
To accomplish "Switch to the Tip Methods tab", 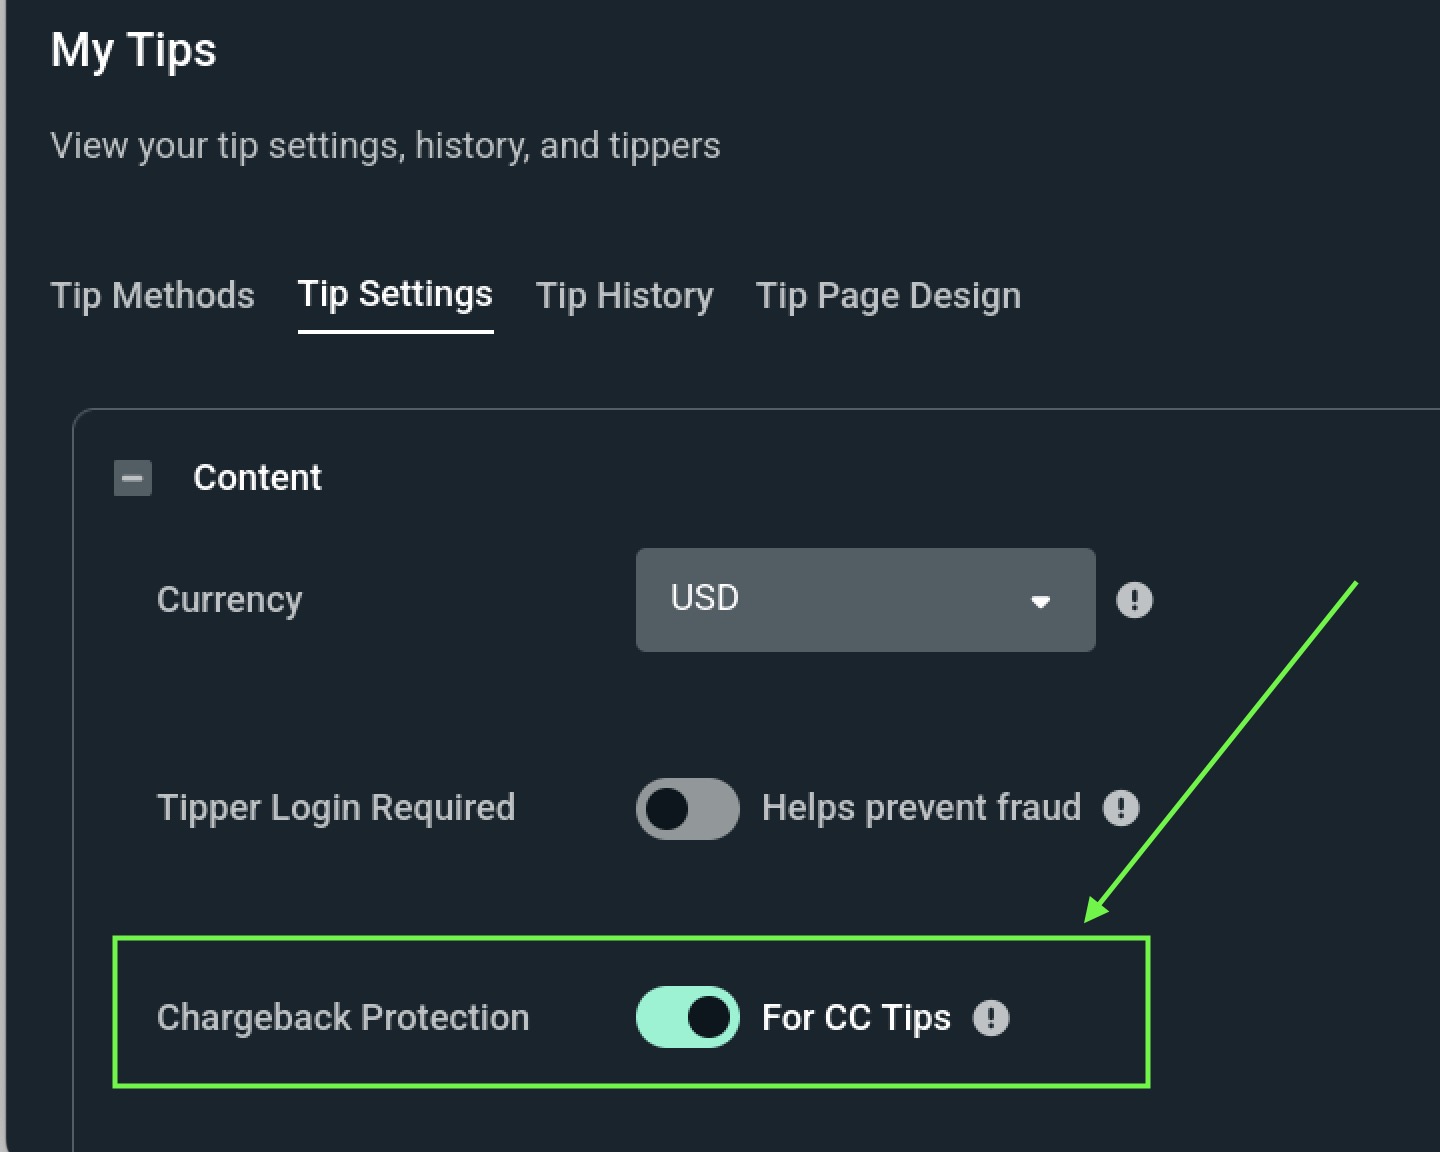I will (153, 296).
